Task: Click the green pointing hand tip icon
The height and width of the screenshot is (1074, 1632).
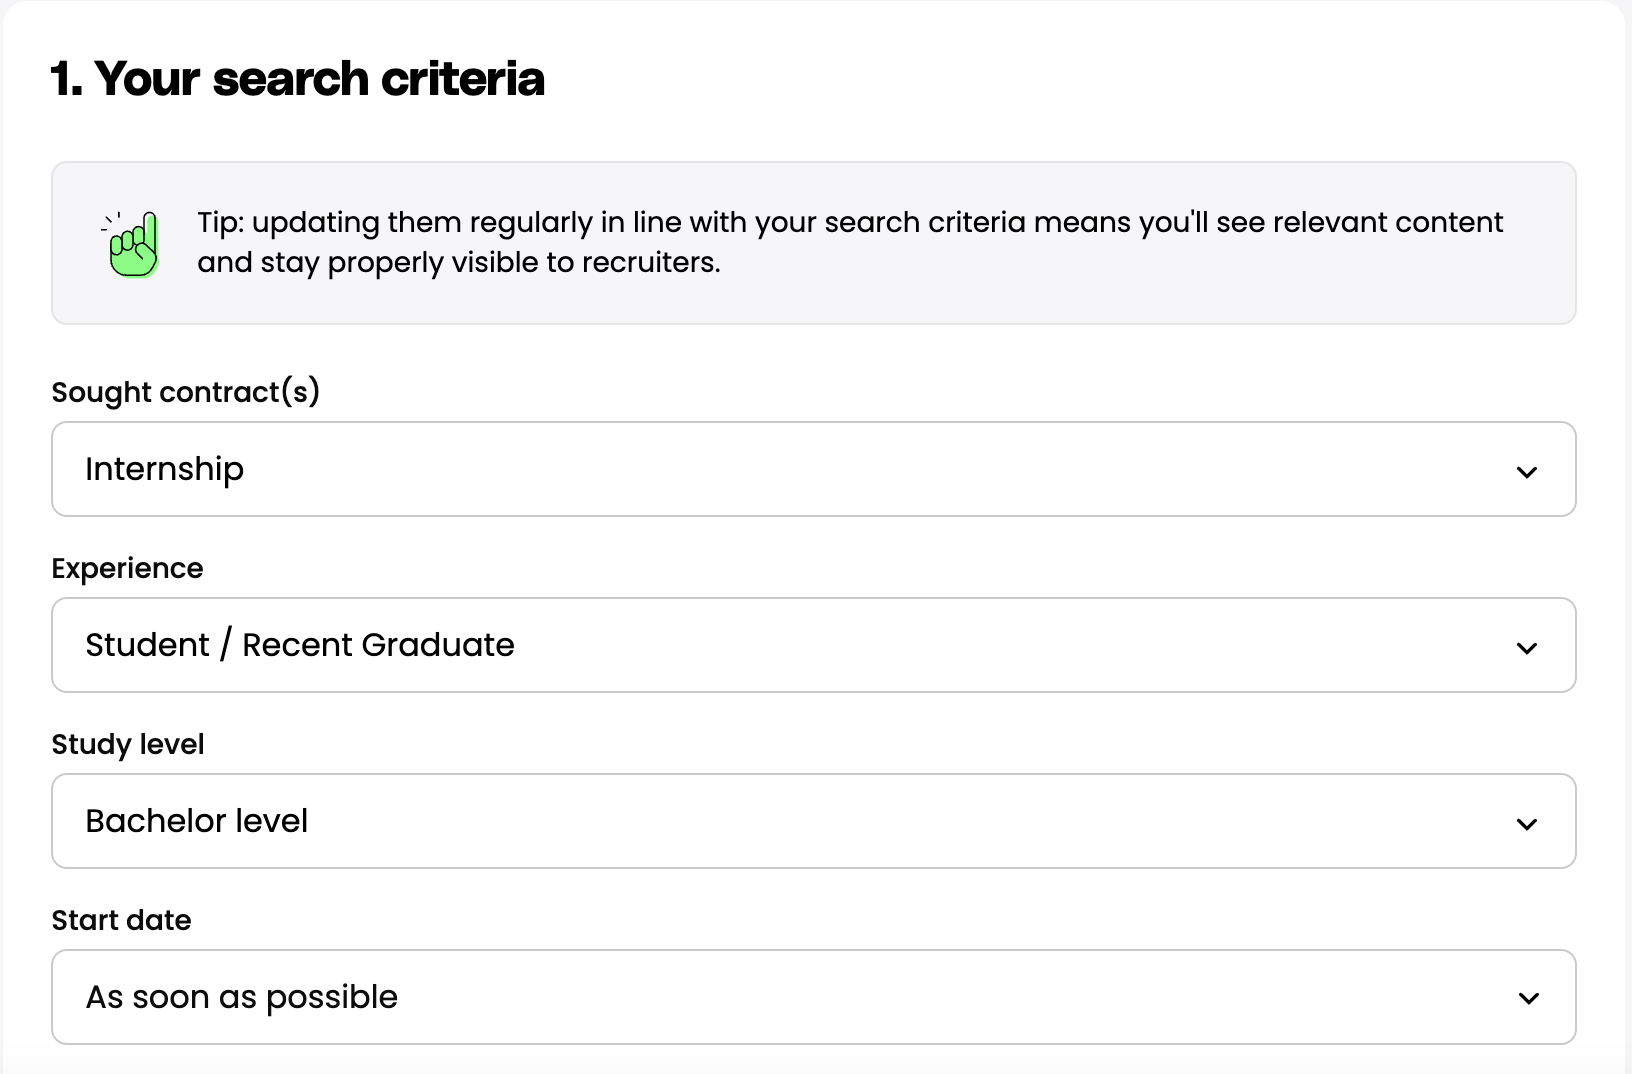Action: coord(133,244)
